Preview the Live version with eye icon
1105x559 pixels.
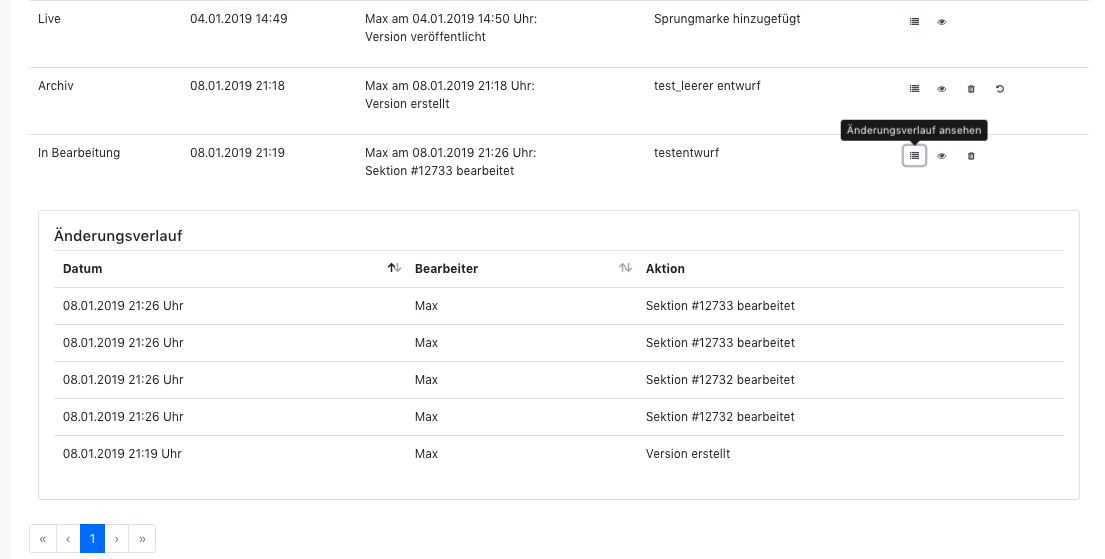(942, 22)
